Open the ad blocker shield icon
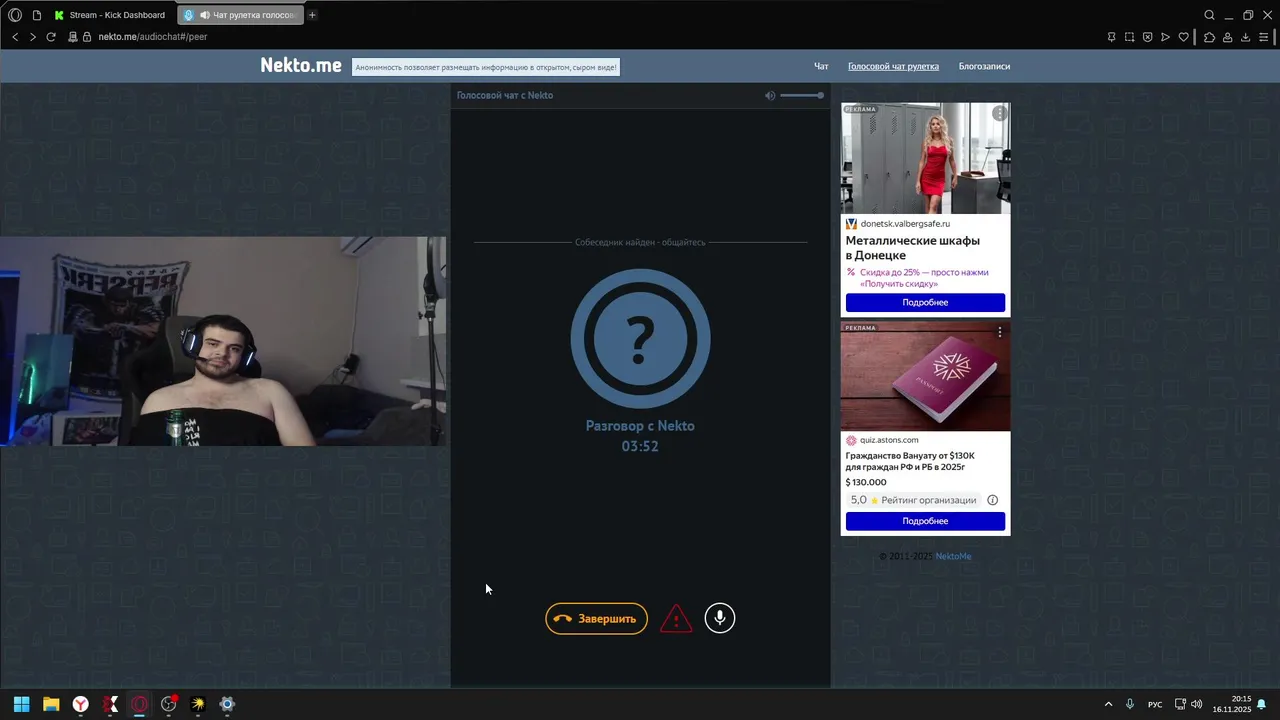The image size is (1280, 720). (1147, 37)
